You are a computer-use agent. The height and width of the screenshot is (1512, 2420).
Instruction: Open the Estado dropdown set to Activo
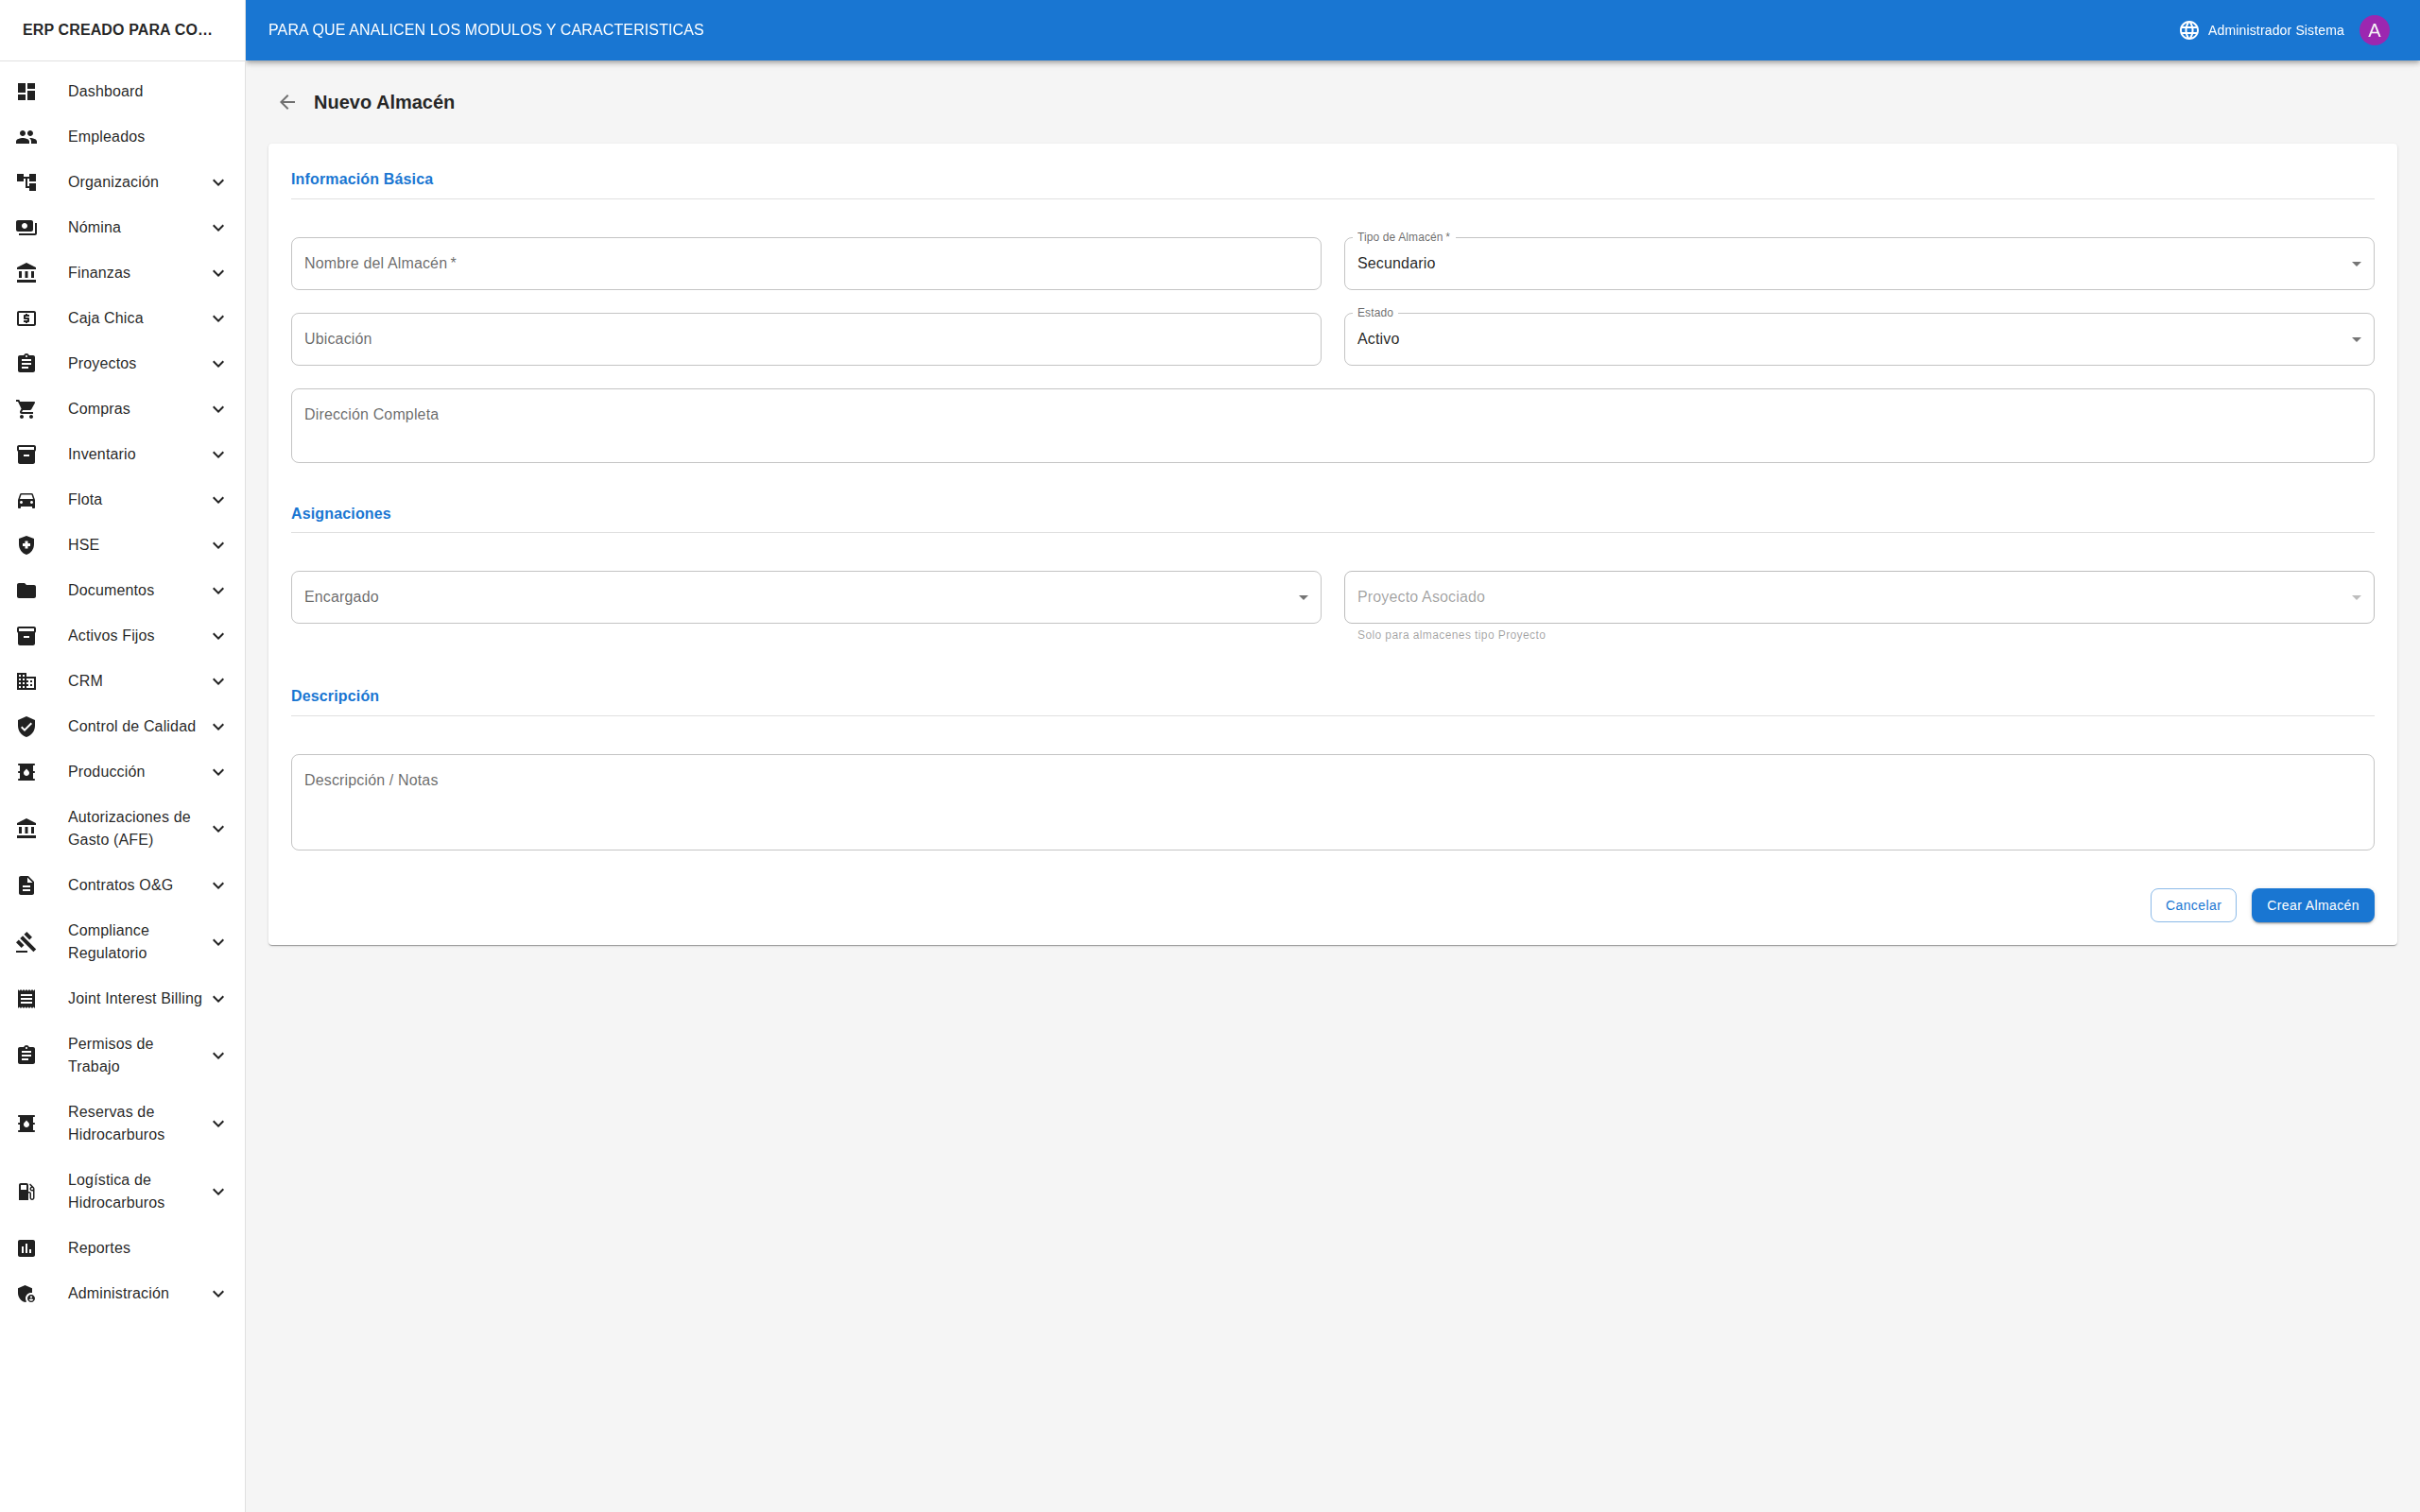(1858, 340)
